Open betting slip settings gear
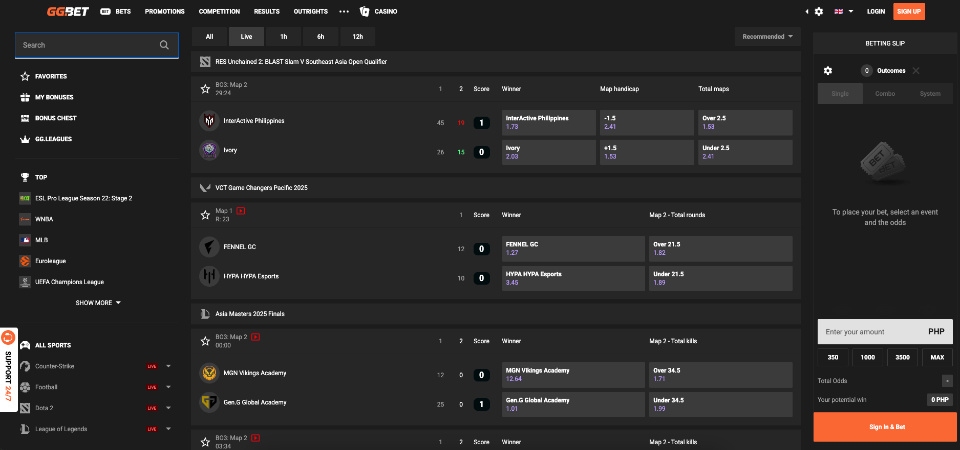960x450 pixels. 827,71
